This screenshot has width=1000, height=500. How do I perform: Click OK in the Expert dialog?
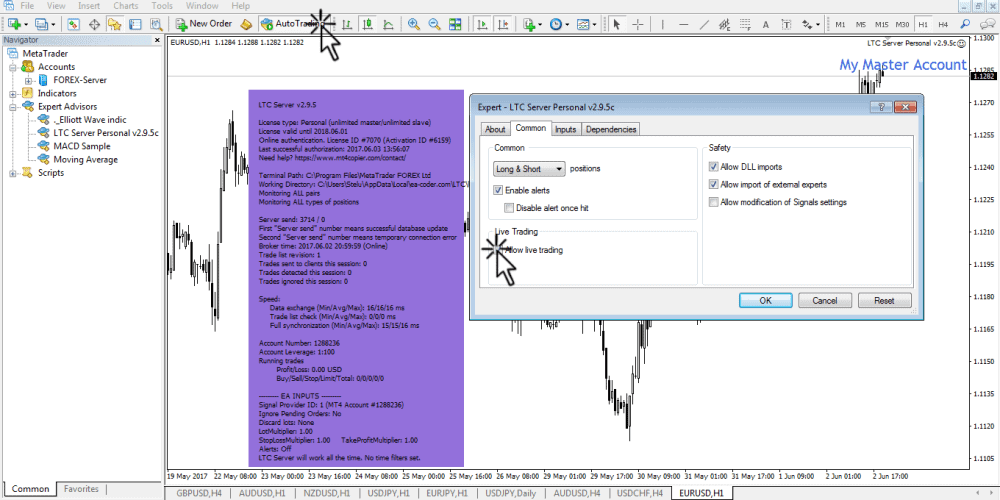point(765,300)
